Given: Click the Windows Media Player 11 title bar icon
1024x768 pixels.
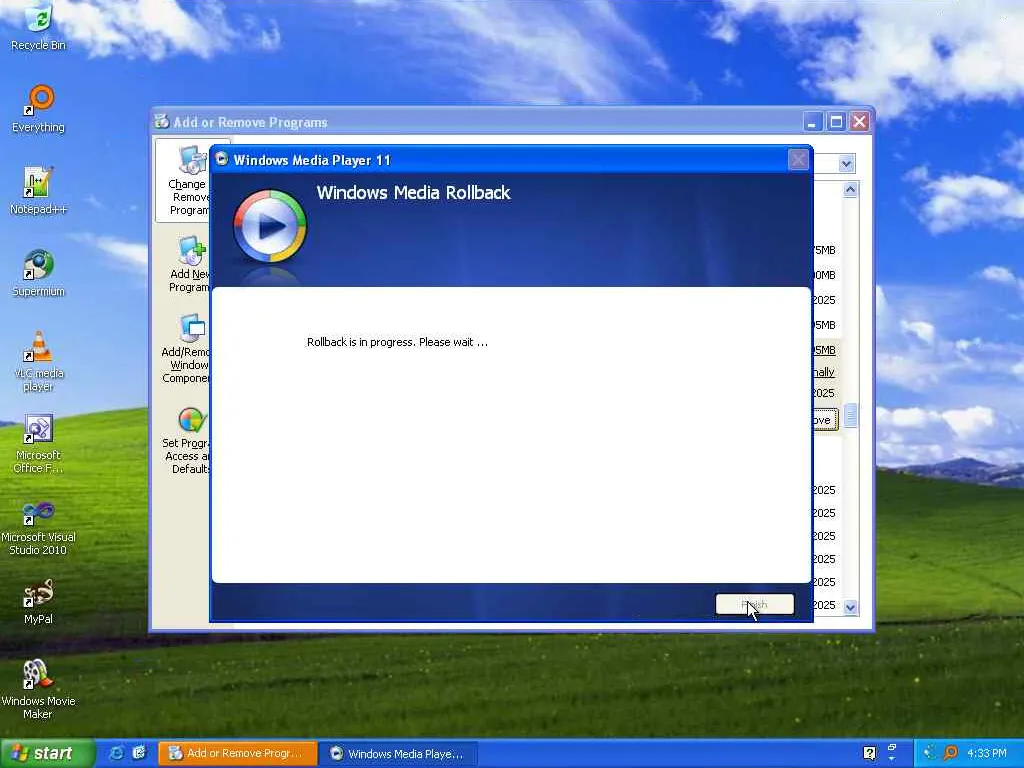Looking at the screenshot, I should click(222, 159).
